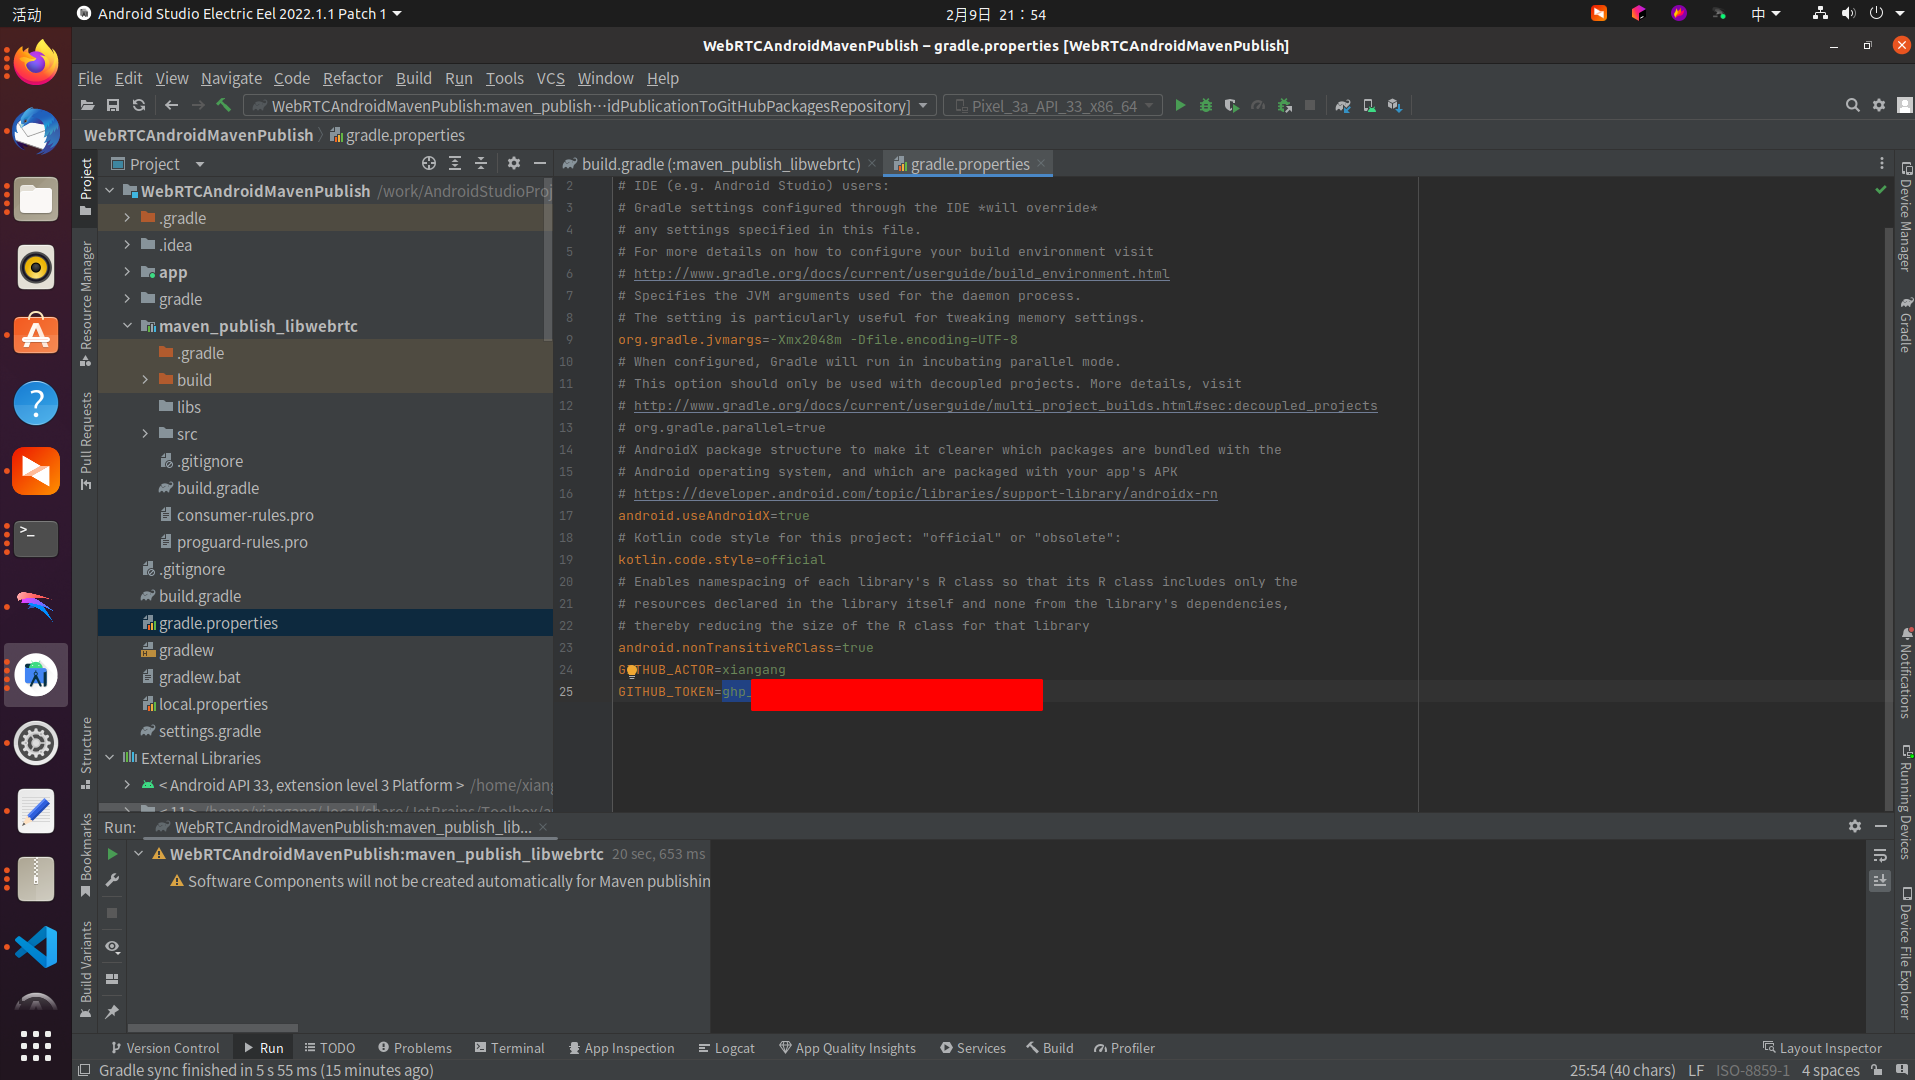Open the Terminal tool window tab

pos(510,1048)
